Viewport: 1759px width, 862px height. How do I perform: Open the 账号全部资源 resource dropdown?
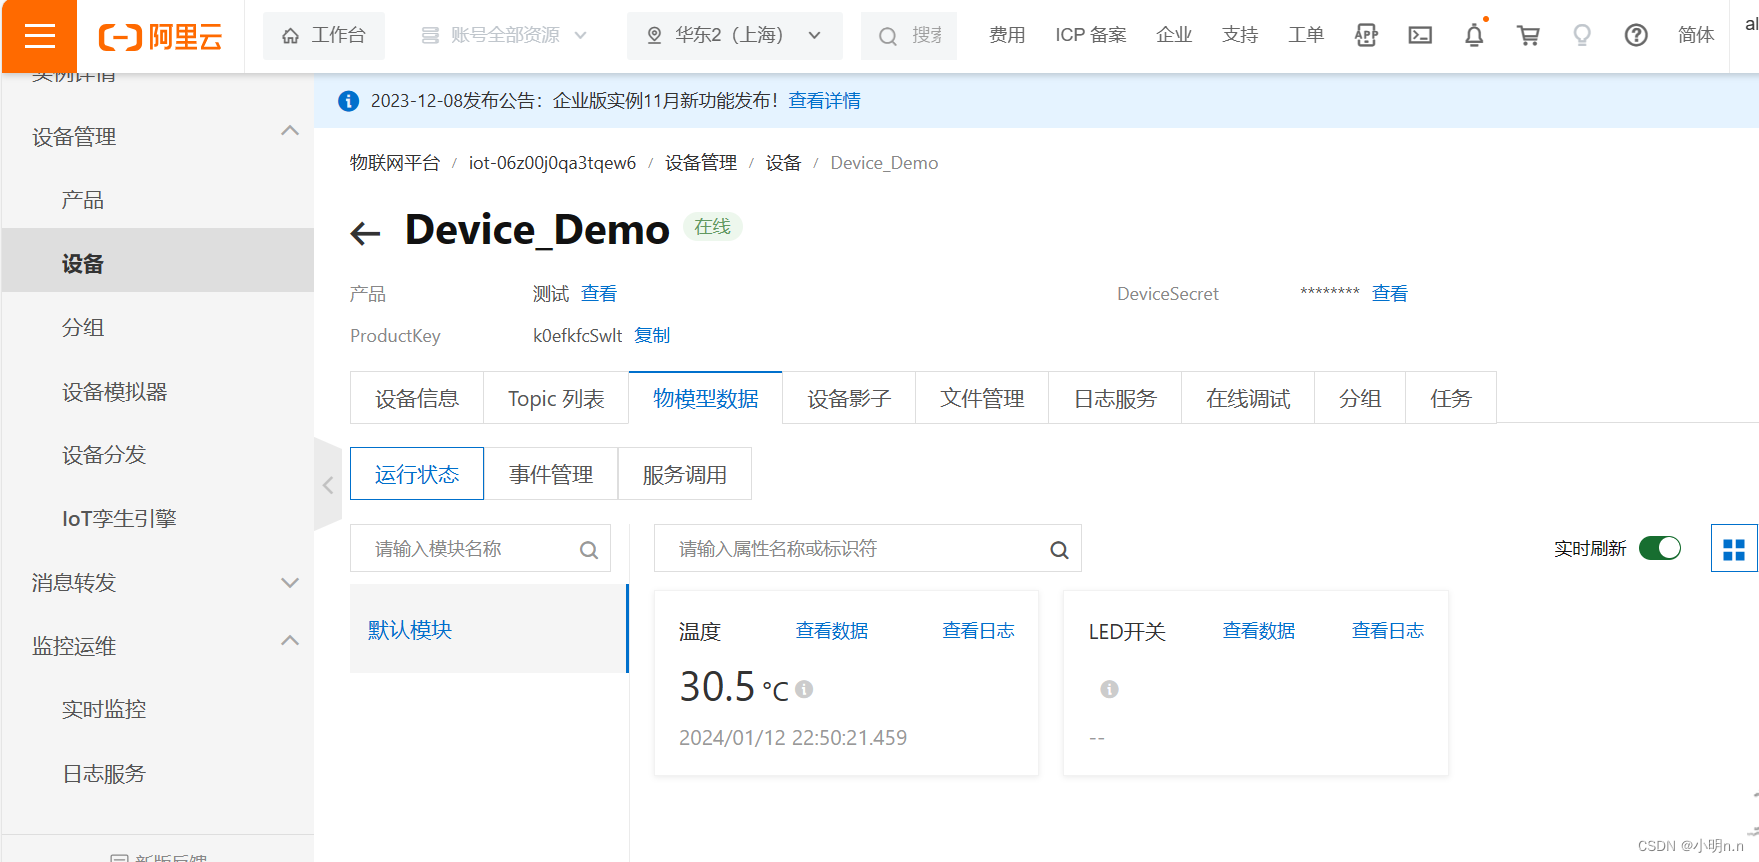coord(505,36)
